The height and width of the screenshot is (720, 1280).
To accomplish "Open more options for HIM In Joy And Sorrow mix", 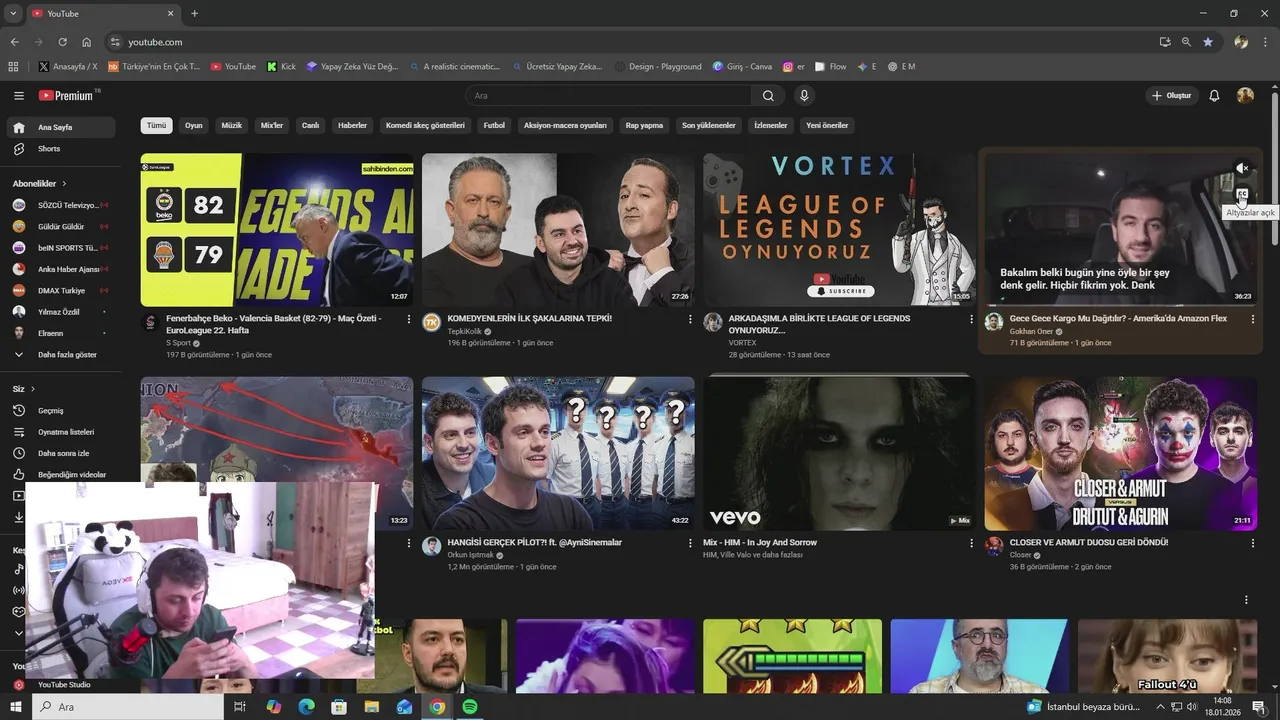I will [x=971, y=543].
